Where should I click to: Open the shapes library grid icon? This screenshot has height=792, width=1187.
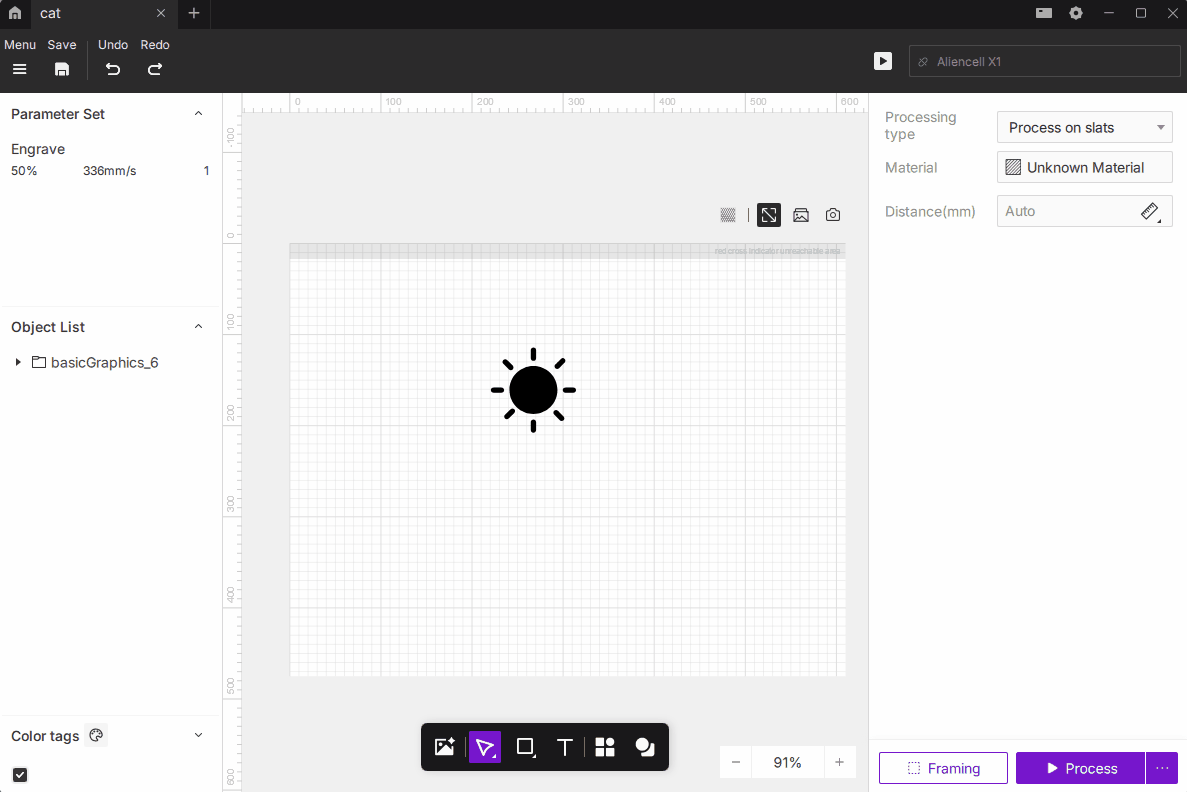[x=605, y=747]
